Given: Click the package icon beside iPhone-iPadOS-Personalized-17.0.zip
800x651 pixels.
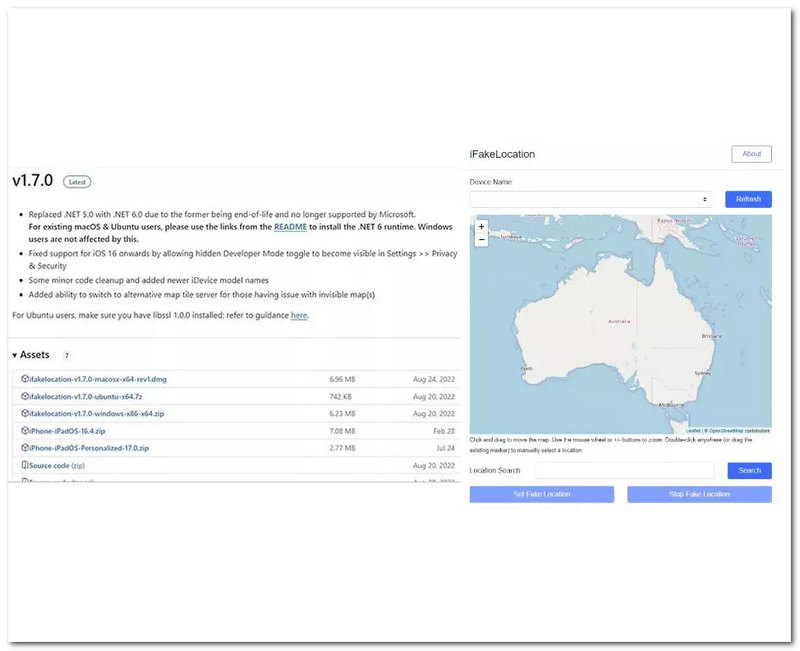Looking at the screenshot, I should [x=24, y=448].
